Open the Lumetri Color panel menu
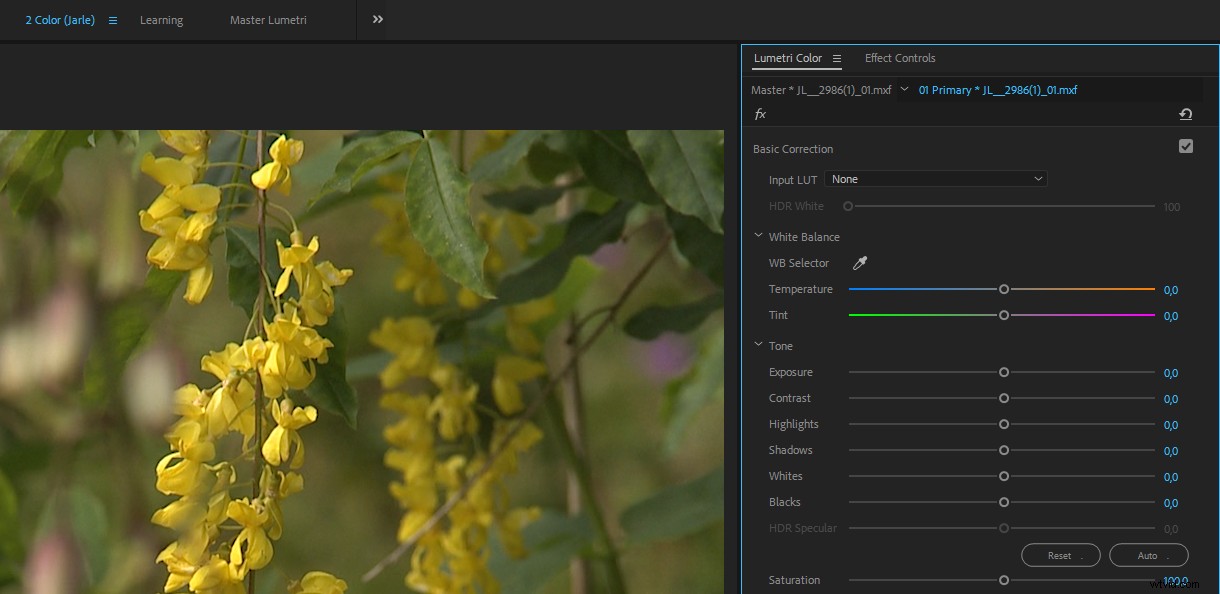 point(837,58)
